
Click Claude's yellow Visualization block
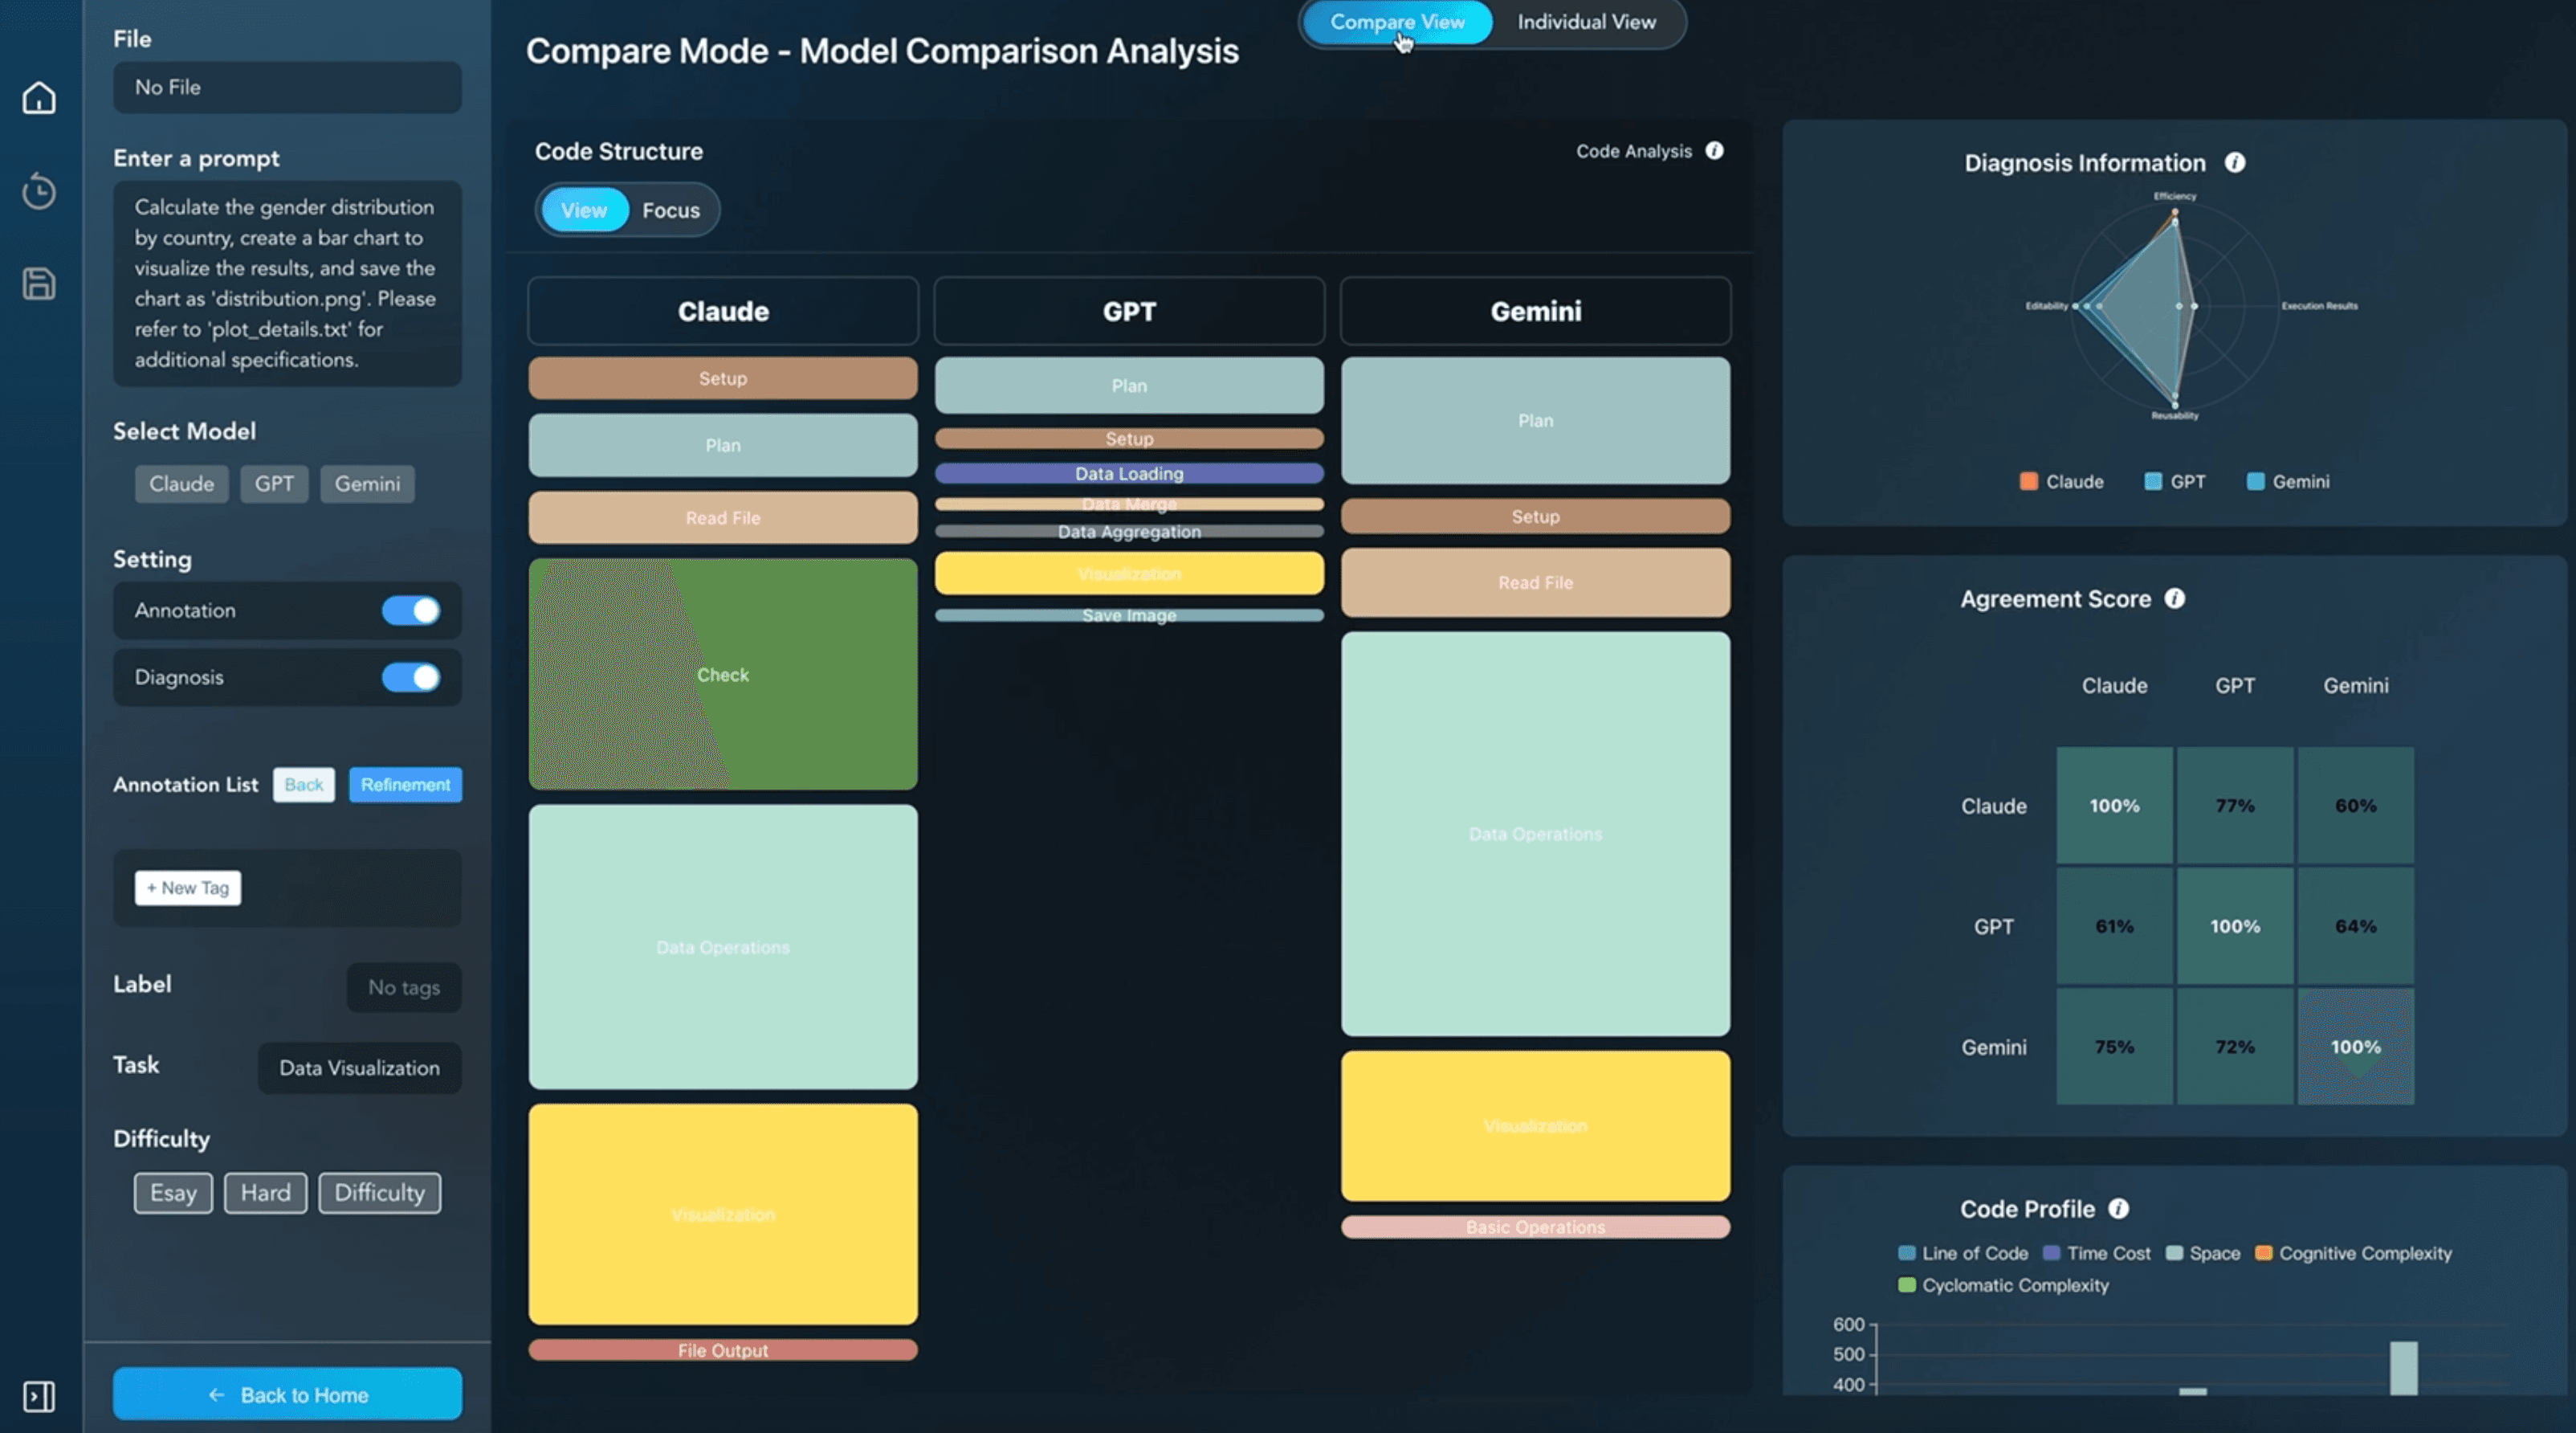pyautogui.click(x=723, y=1214)
